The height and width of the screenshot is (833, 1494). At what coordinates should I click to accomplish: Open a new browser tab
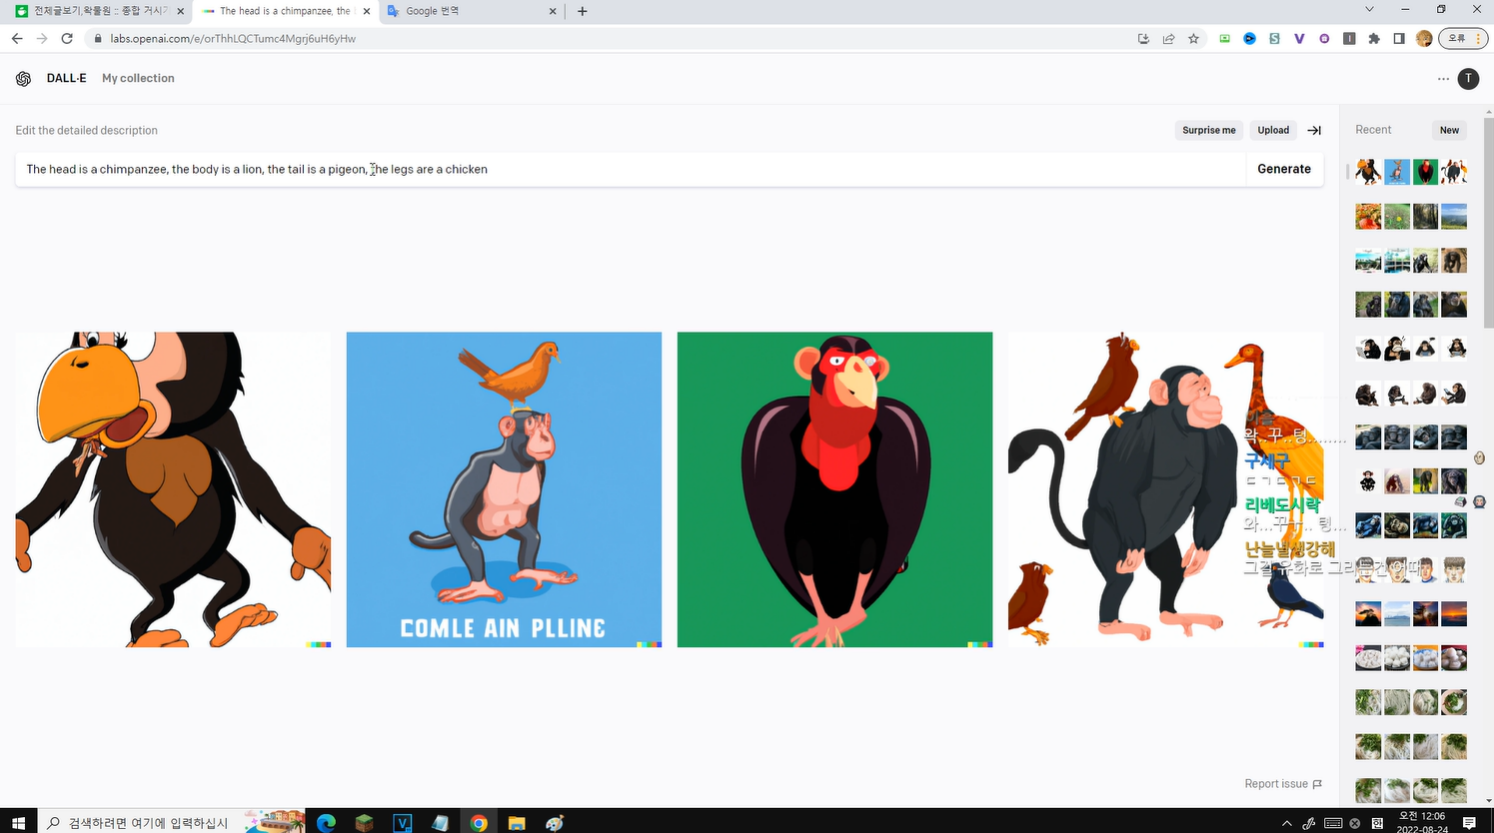(582, 11)
